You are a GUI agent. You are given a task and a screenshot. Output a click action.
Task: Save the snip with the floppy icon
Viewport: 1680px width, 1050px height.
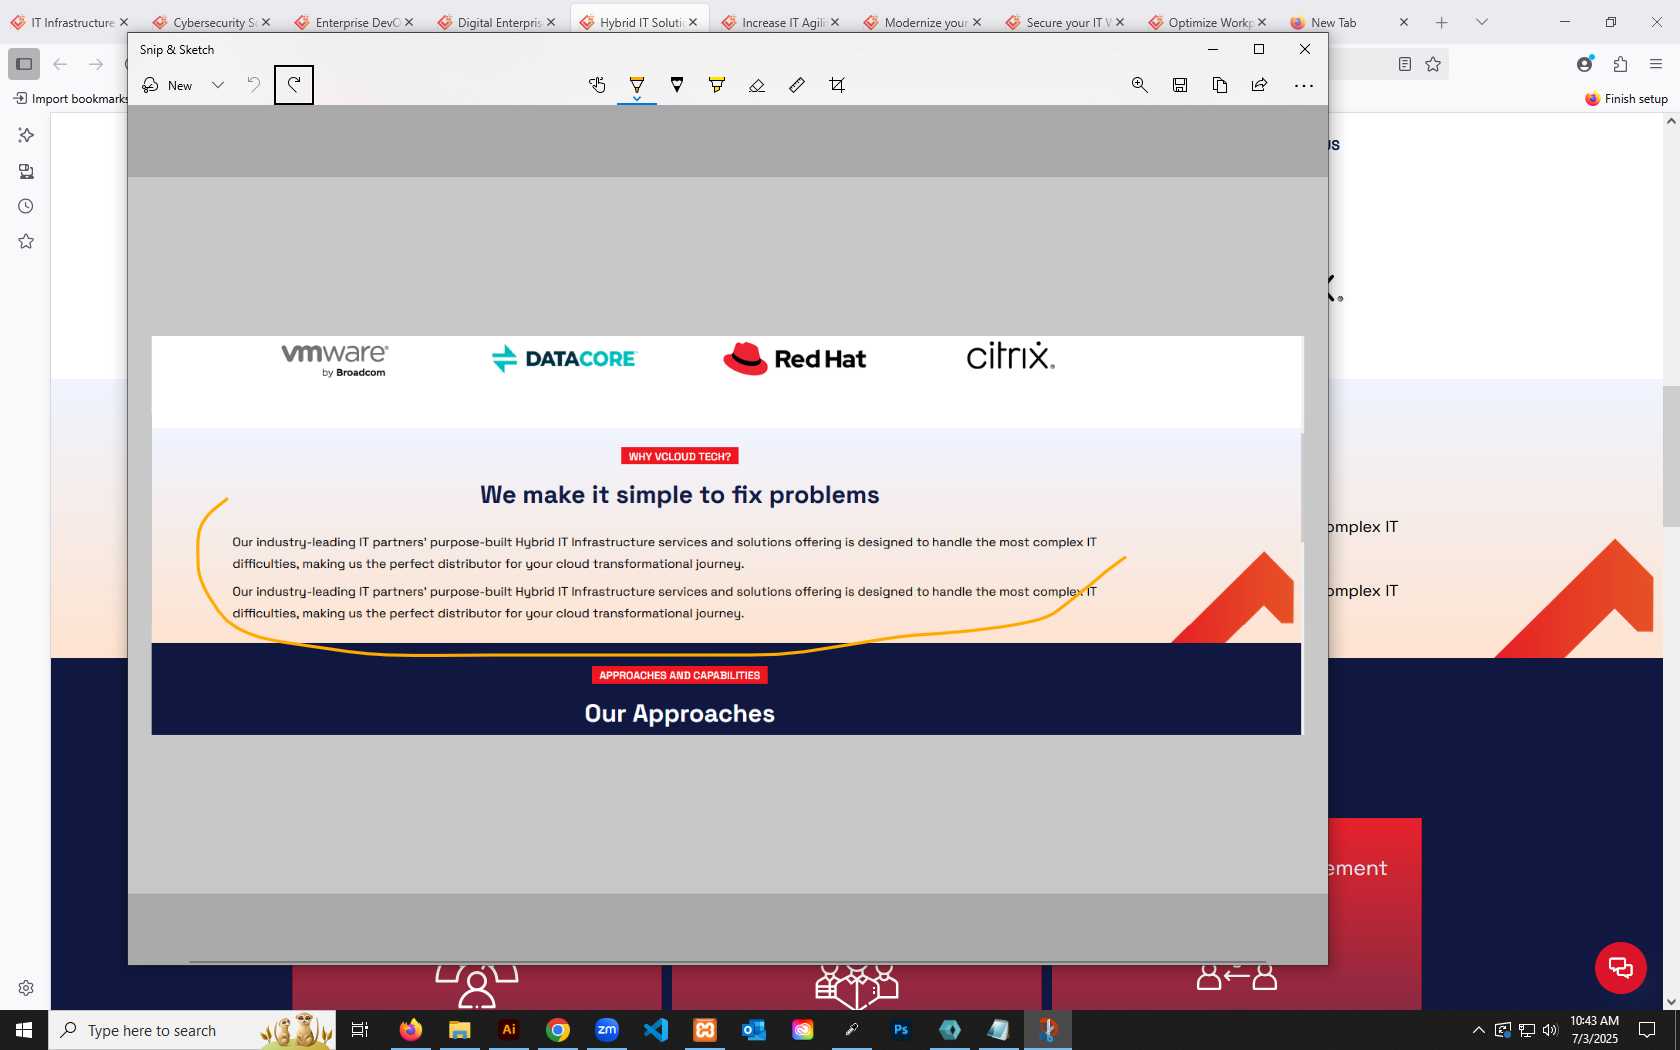coord(1180,85)
